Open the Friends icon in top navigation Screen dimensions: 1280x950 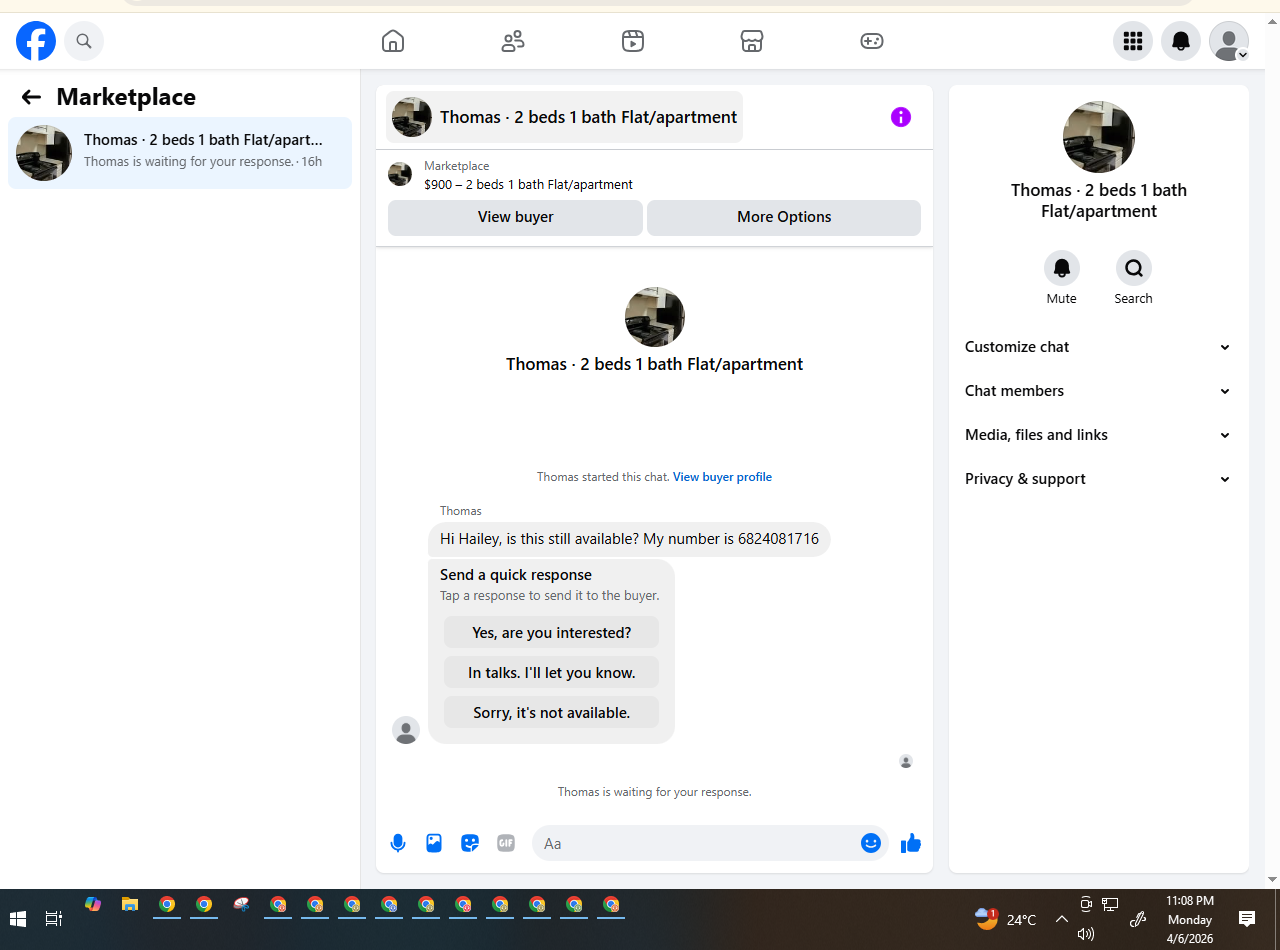[x=513, y=41]
